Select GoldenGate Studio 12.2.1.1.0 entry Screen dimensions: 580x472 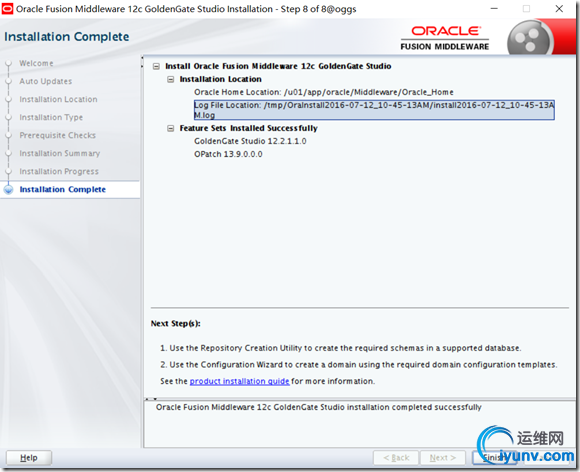(250, 141)
